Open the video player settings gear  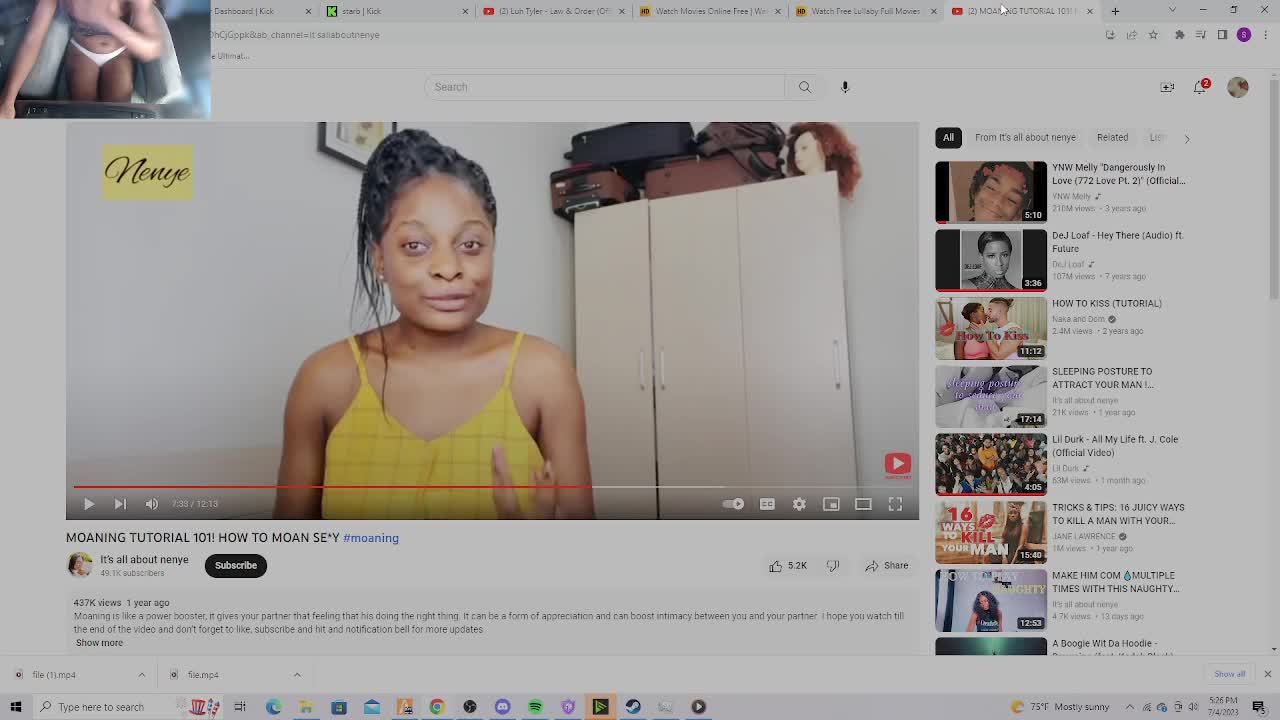click(x=799, y=504)
